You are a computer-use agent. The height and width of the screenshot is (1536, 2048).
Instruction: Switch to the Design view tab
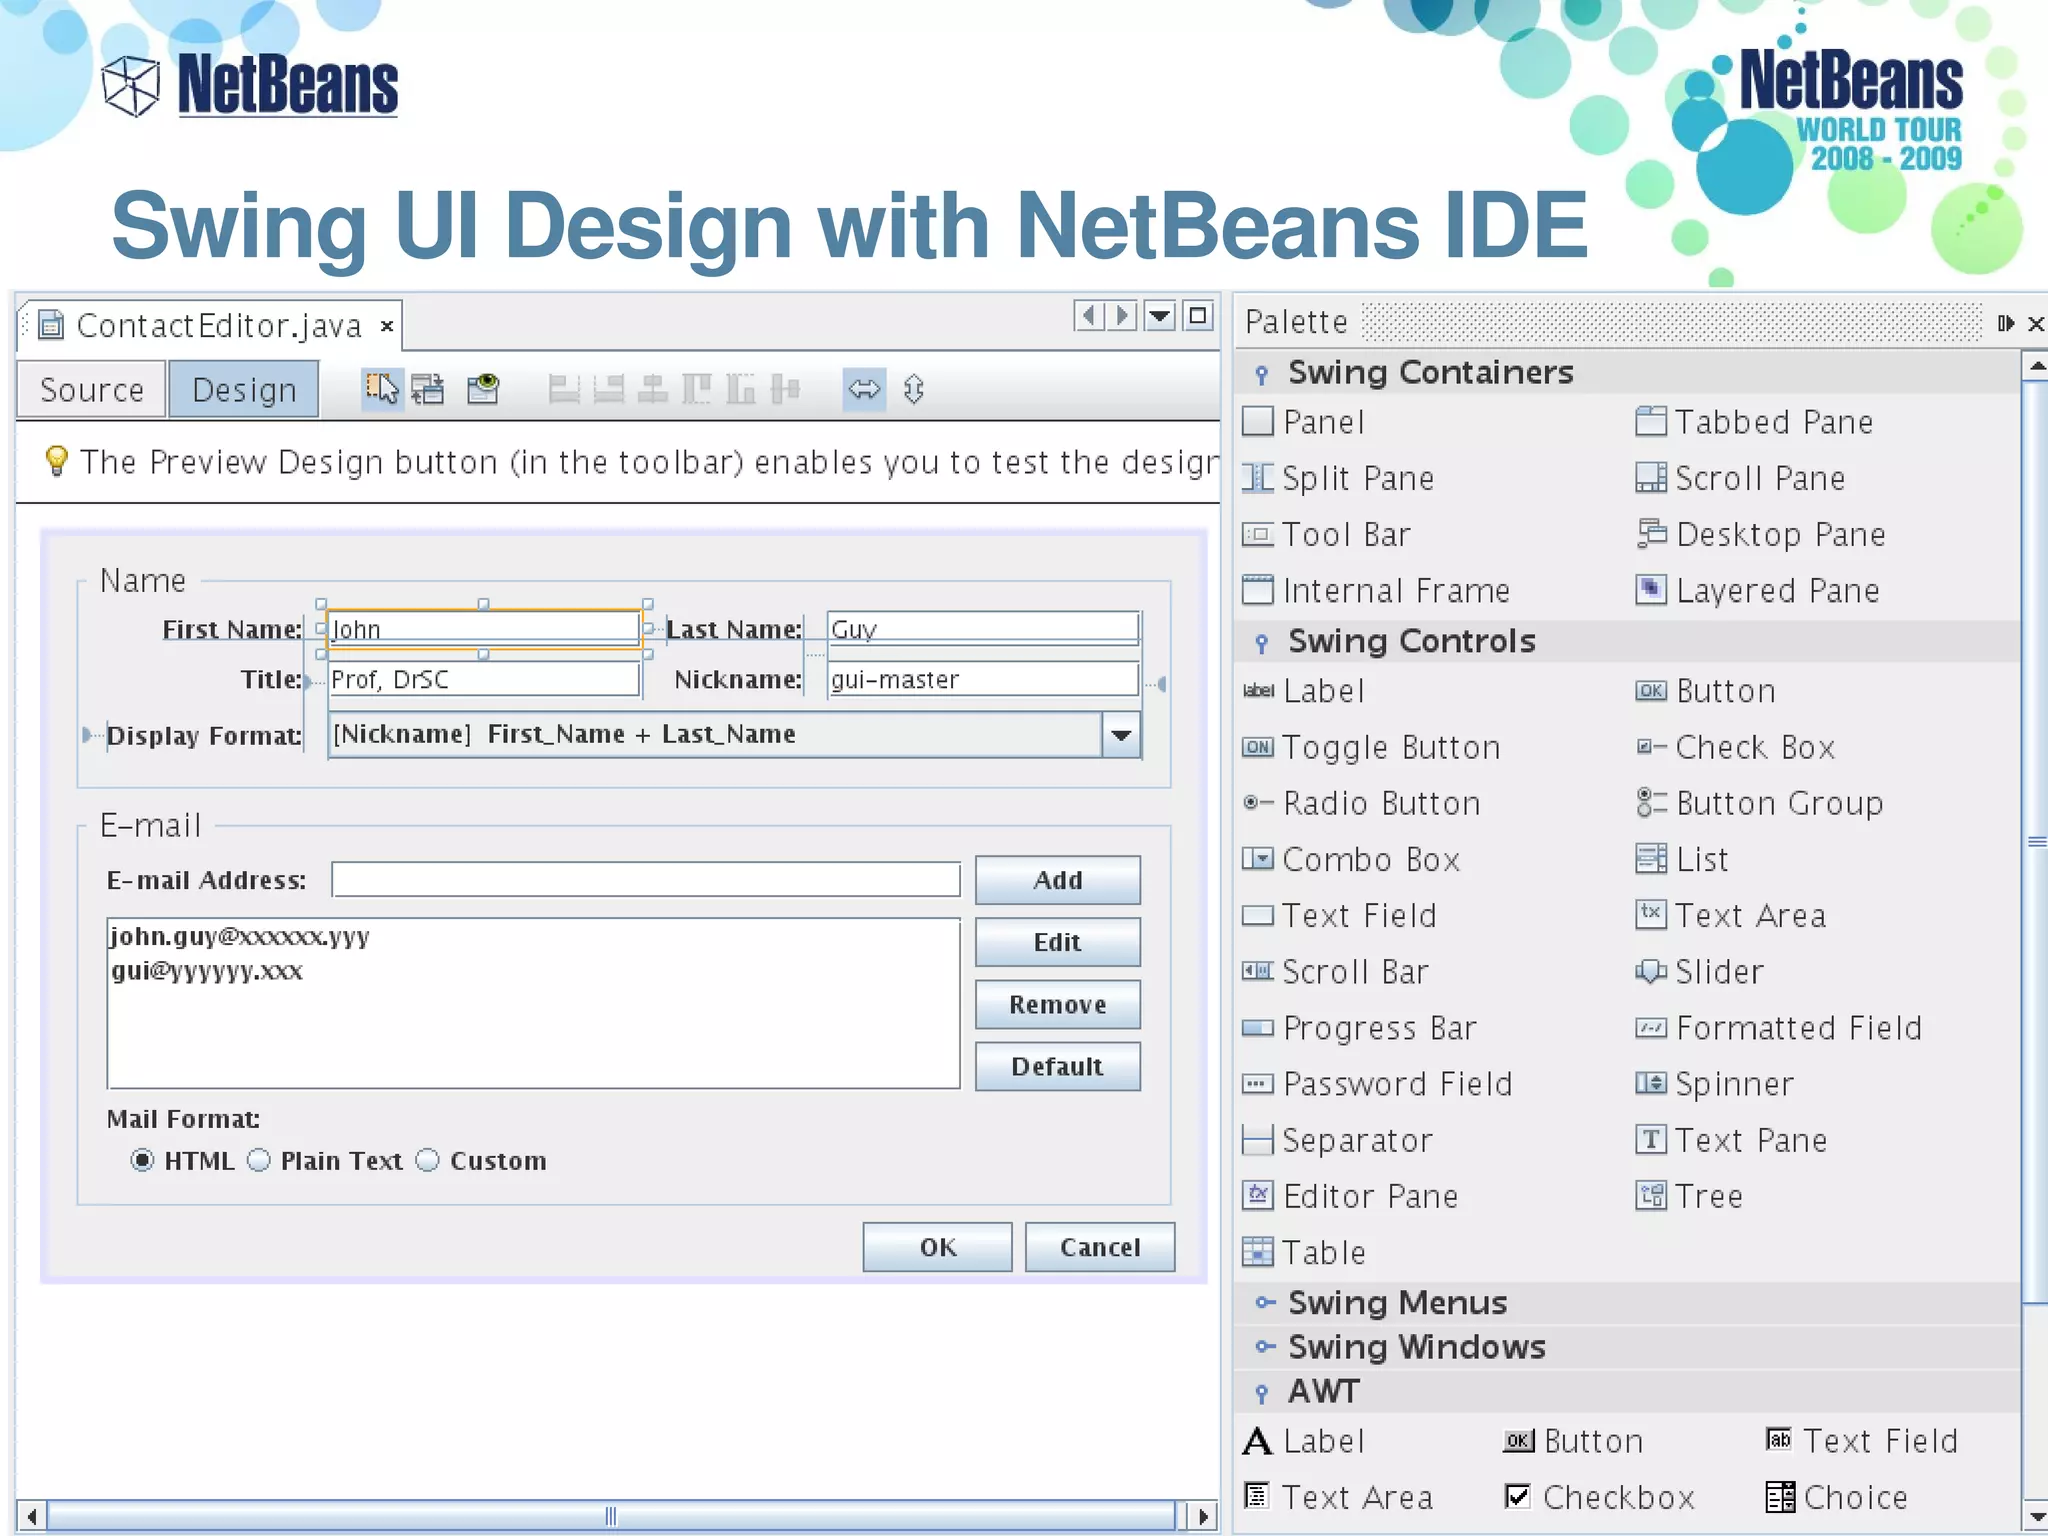click(x=244, y=389)
